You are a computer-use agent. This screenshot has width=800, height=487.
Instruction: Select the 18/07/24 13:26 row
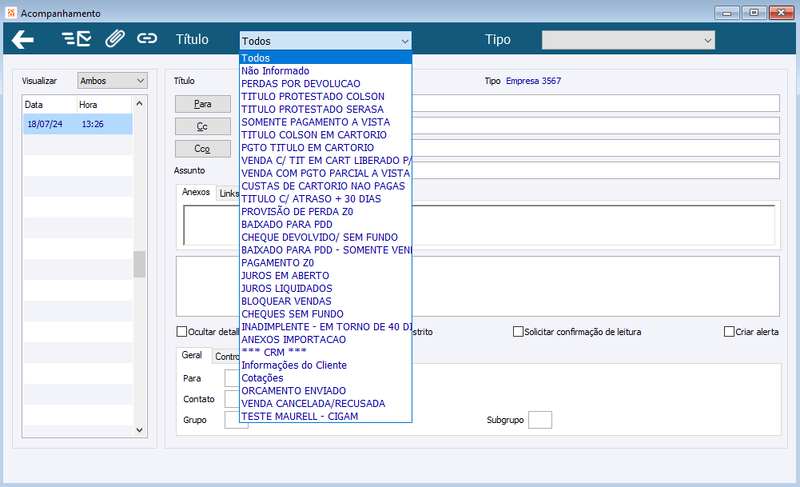coord(78,124)
